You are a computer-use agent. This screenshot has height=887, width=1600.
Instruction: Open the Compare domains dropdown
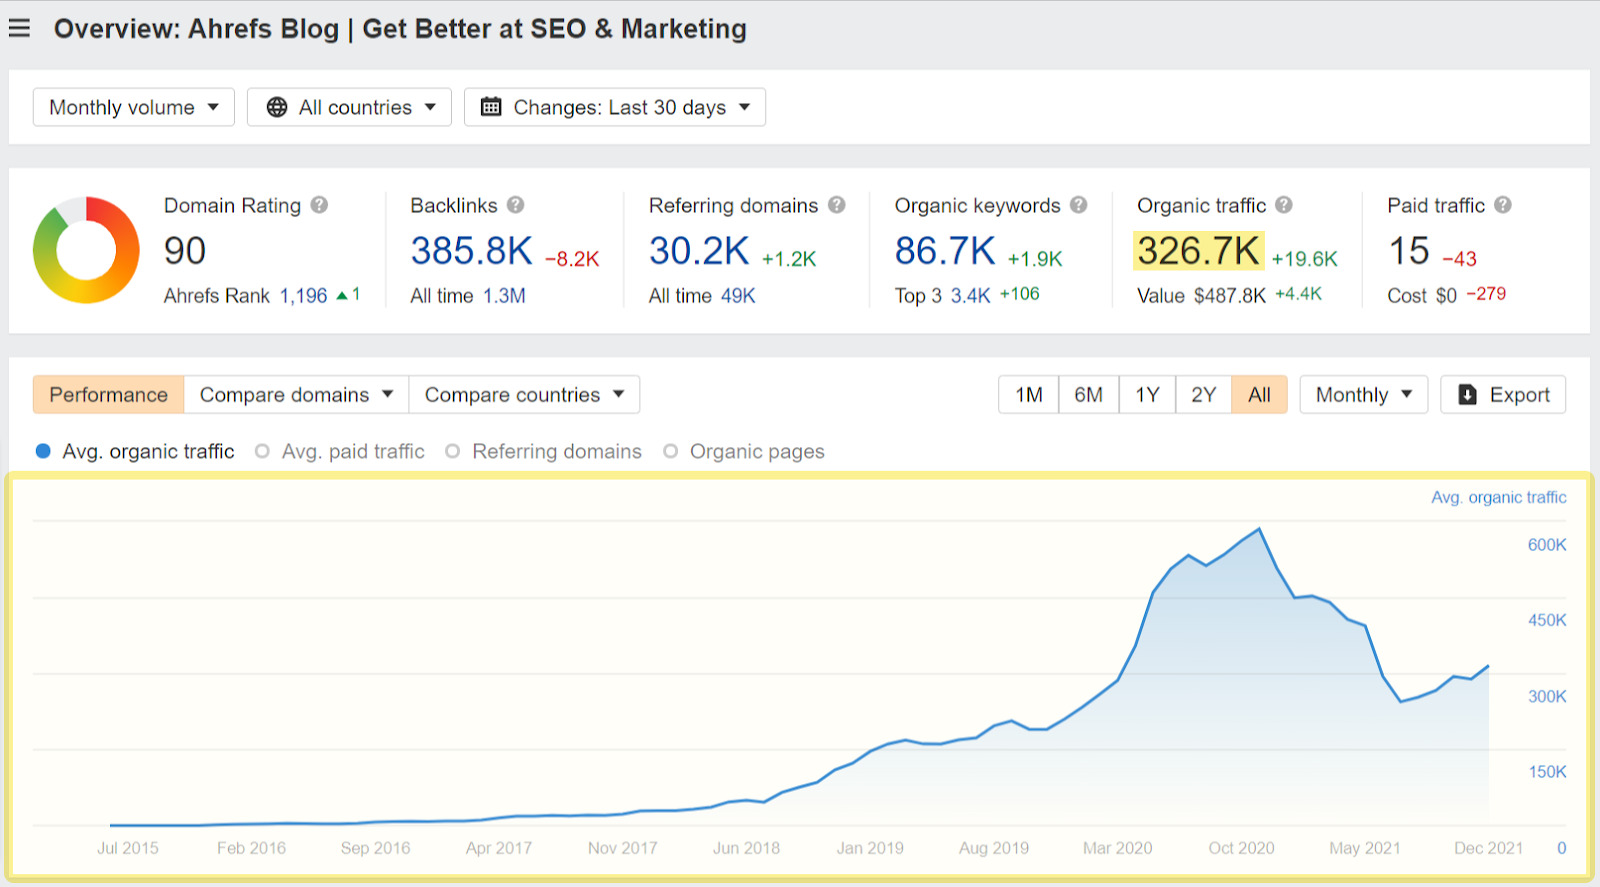pos(296,395)
